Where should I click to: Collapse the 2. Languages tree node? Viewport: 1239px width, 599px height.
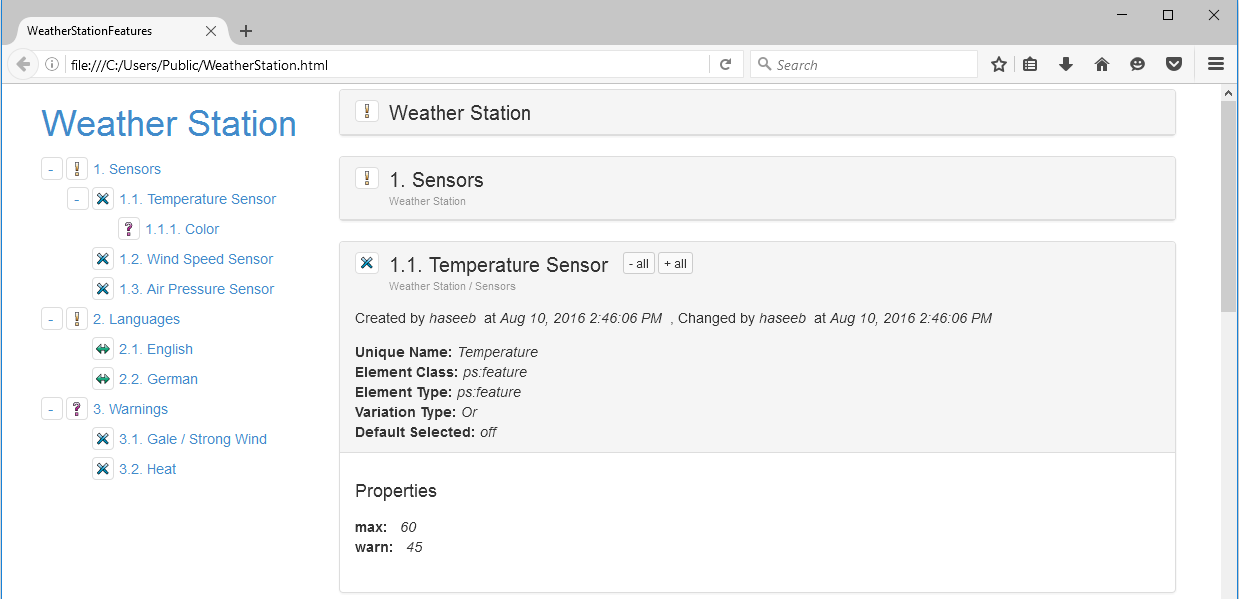click(x=52, y=319)
